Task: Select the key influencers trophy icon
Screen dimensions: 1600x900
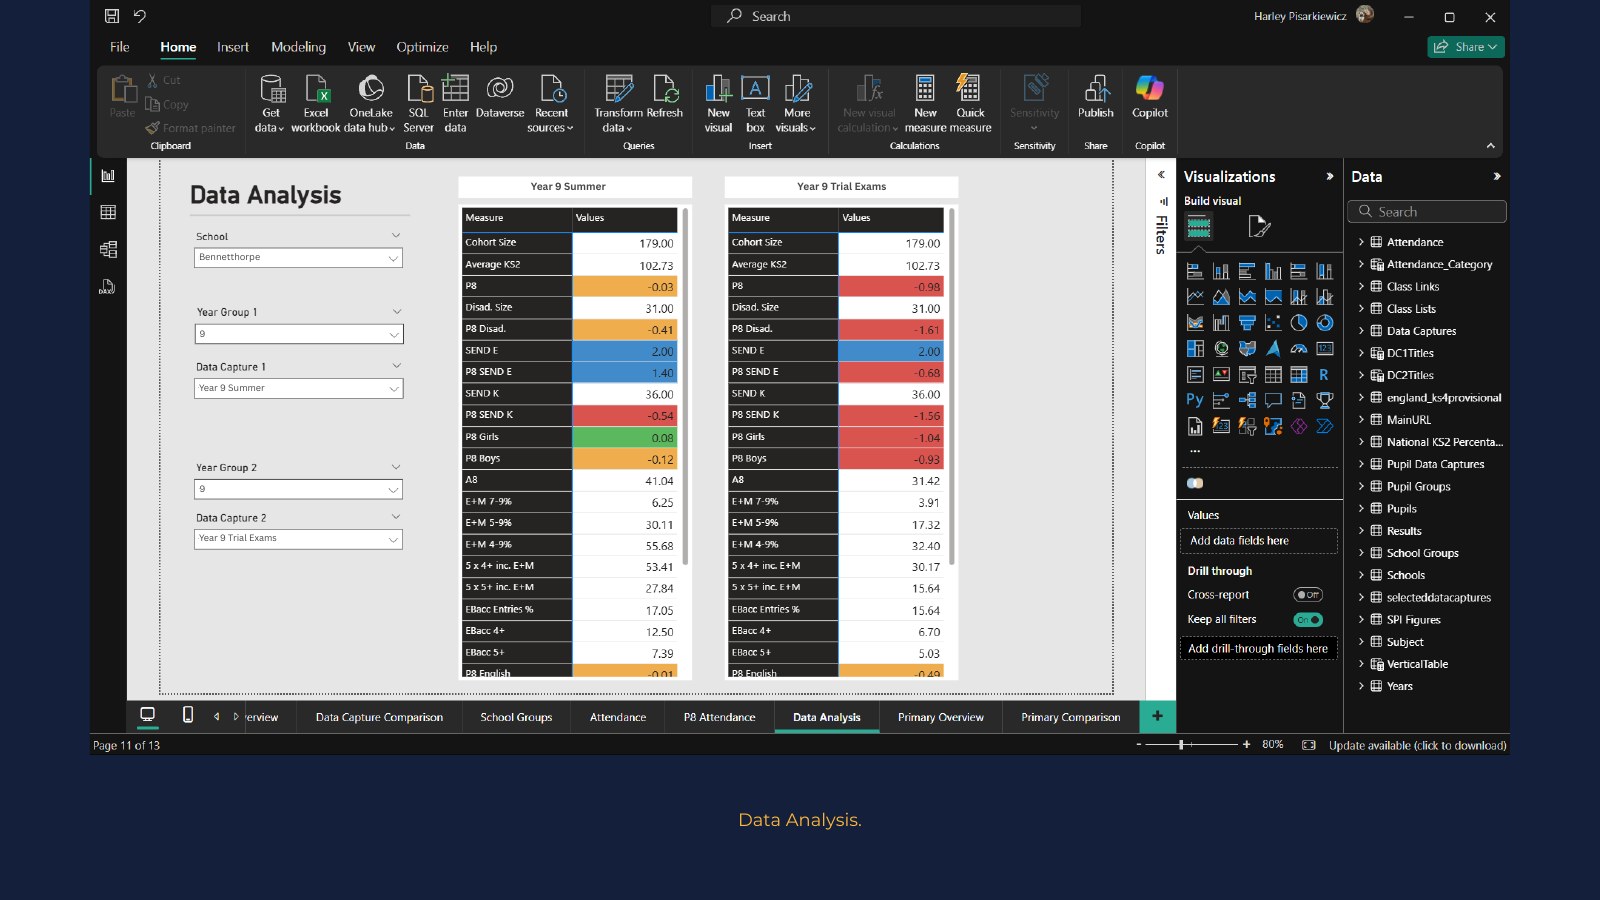Action: pos(1324,400)
